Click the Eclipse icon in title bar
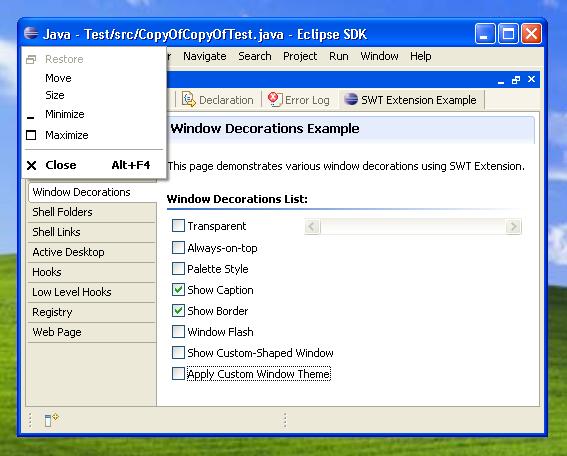This screenshot has width=567, height=456. (31, 34)
